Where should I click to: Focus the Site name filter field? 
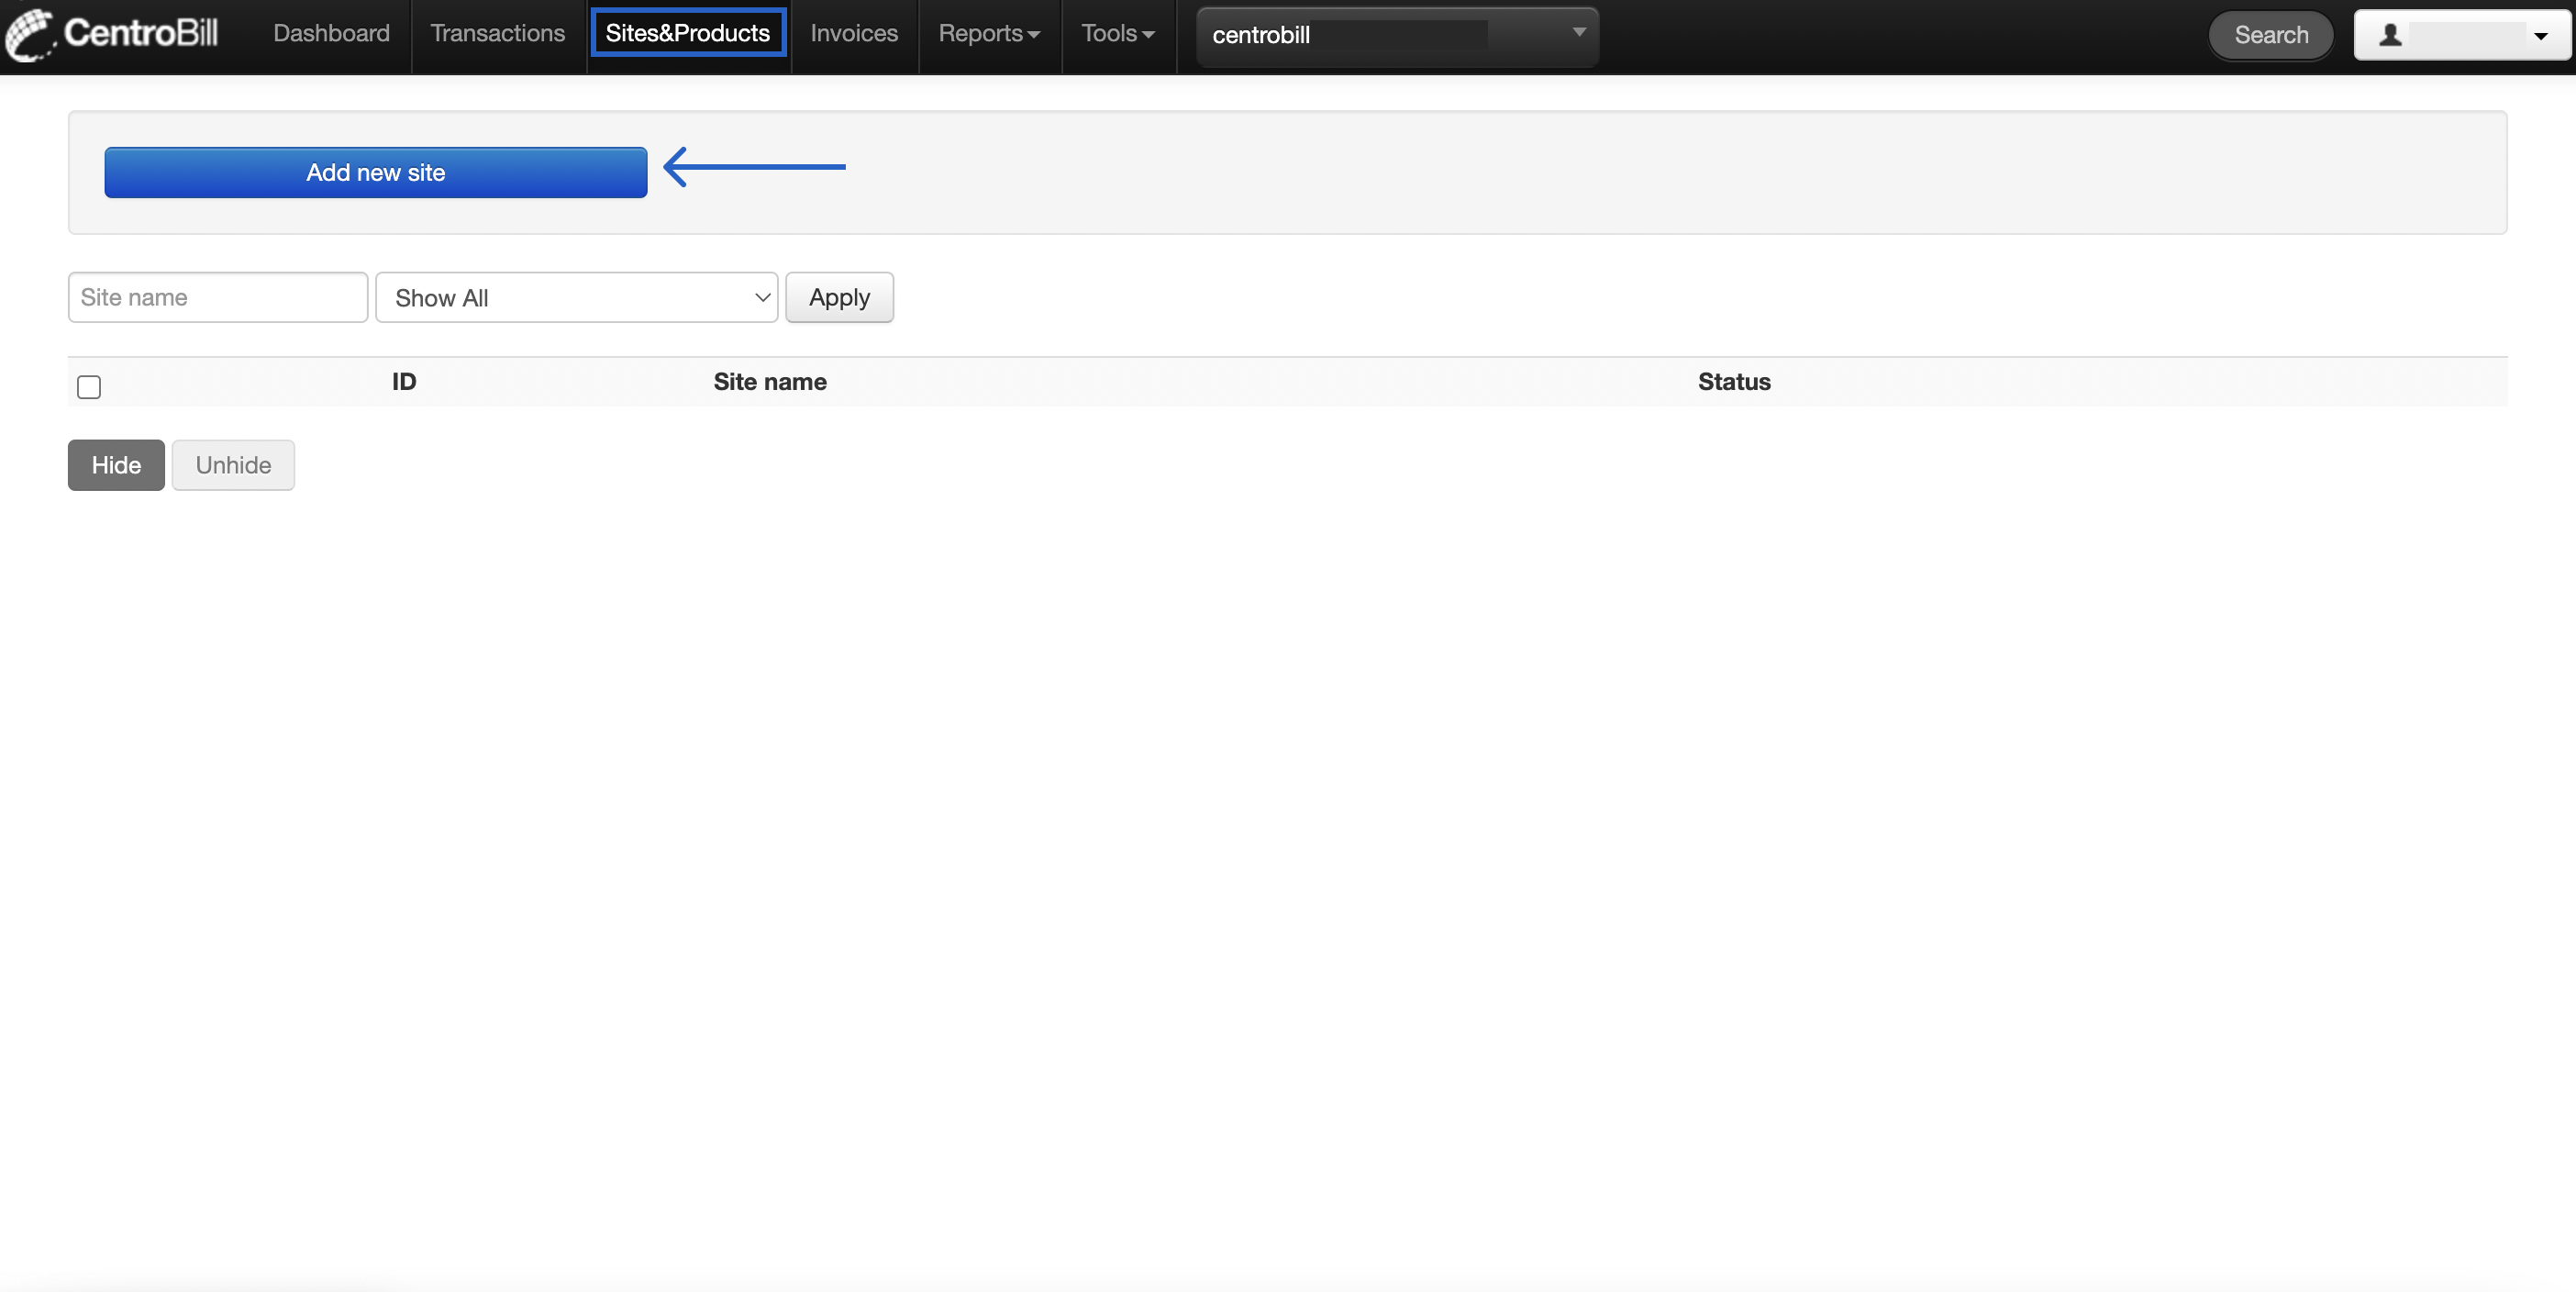click(218, 297)
